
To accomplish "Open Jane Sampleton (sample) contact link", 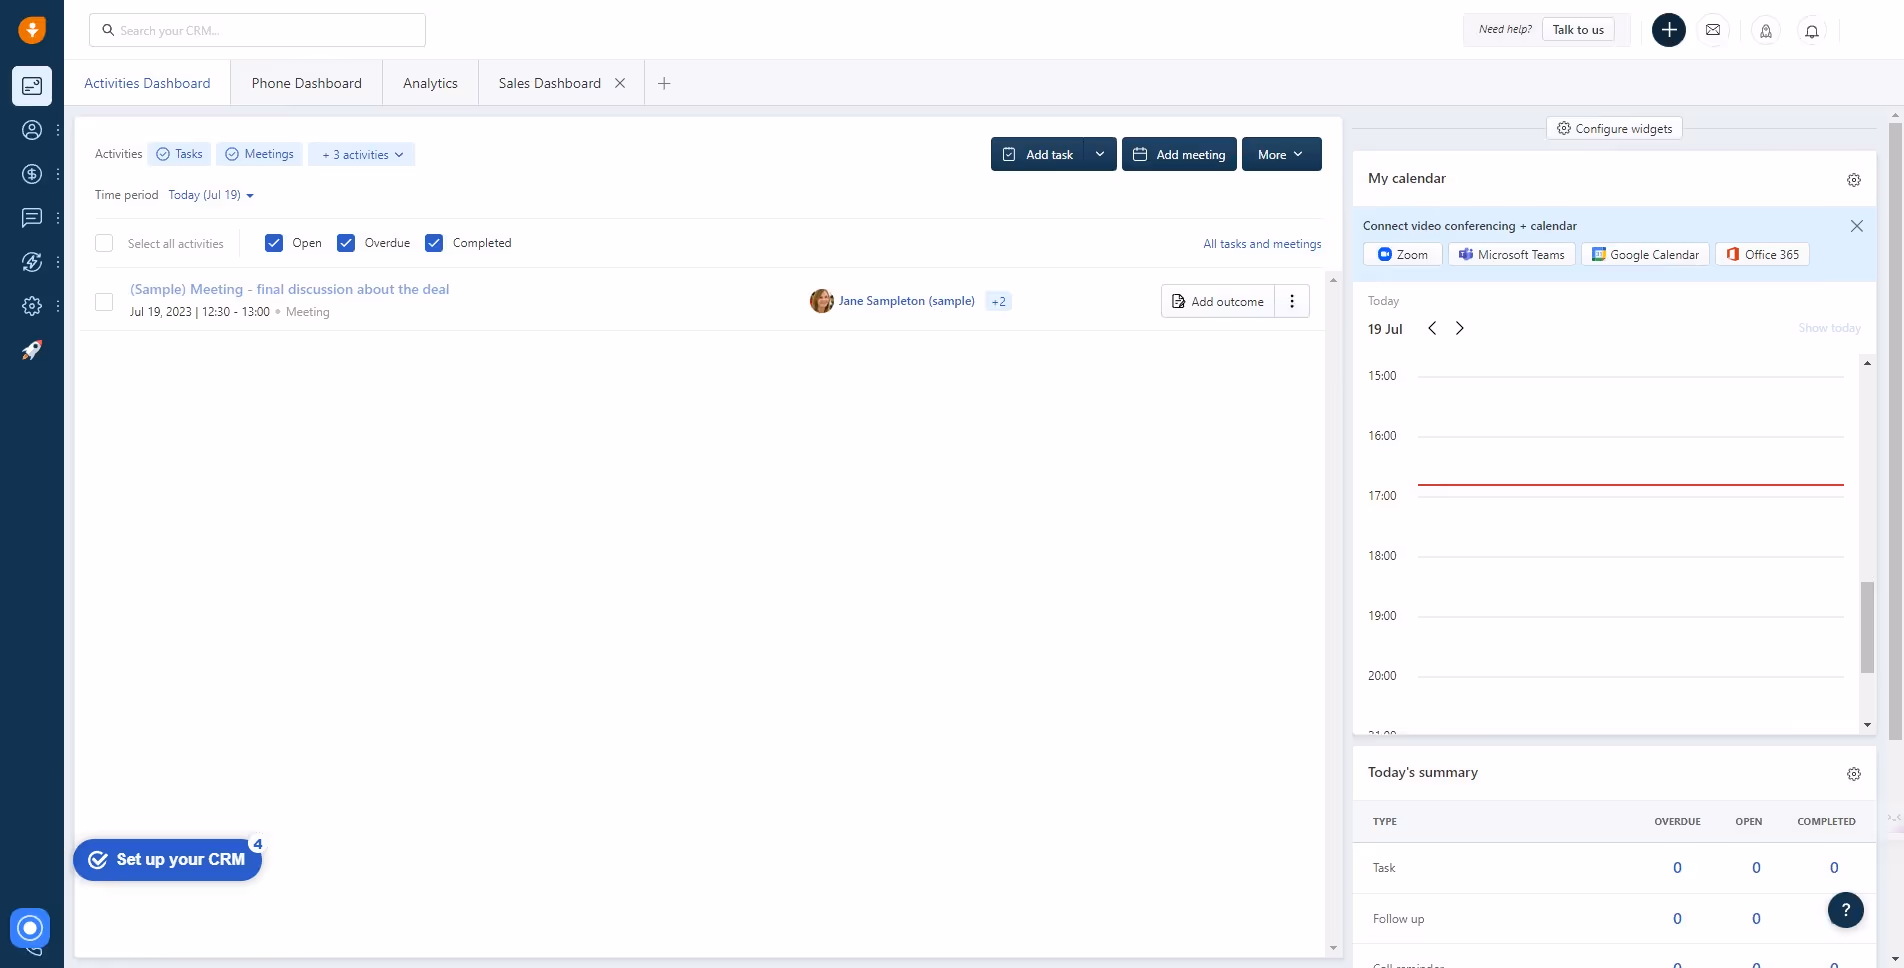I will 906,301.
